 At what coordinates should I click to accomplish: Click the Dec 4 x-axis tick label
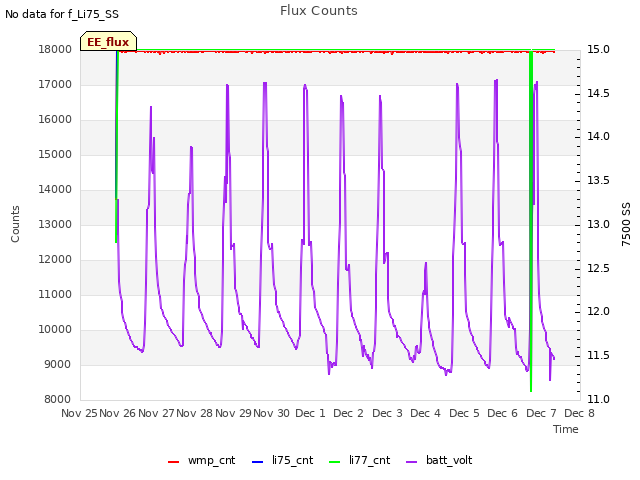tap(425, 413)
